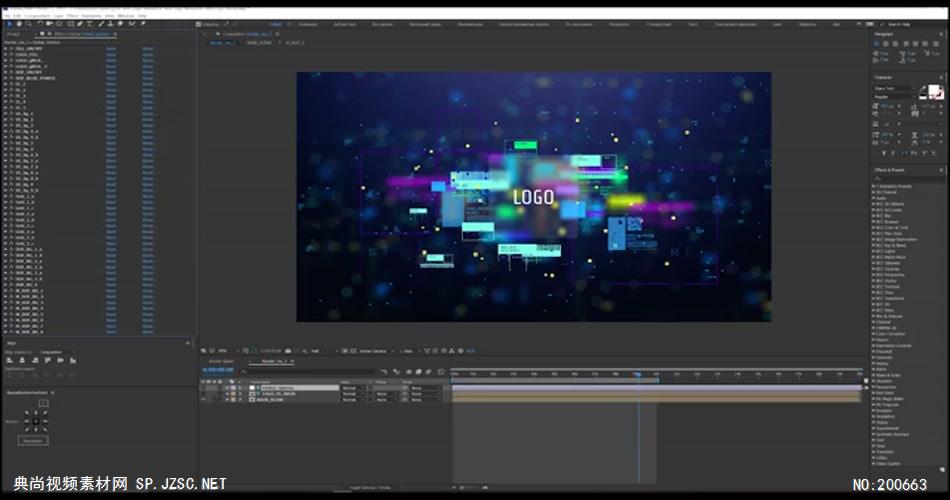Select the Brush tool
950x500 pixels.
(101, 24)
